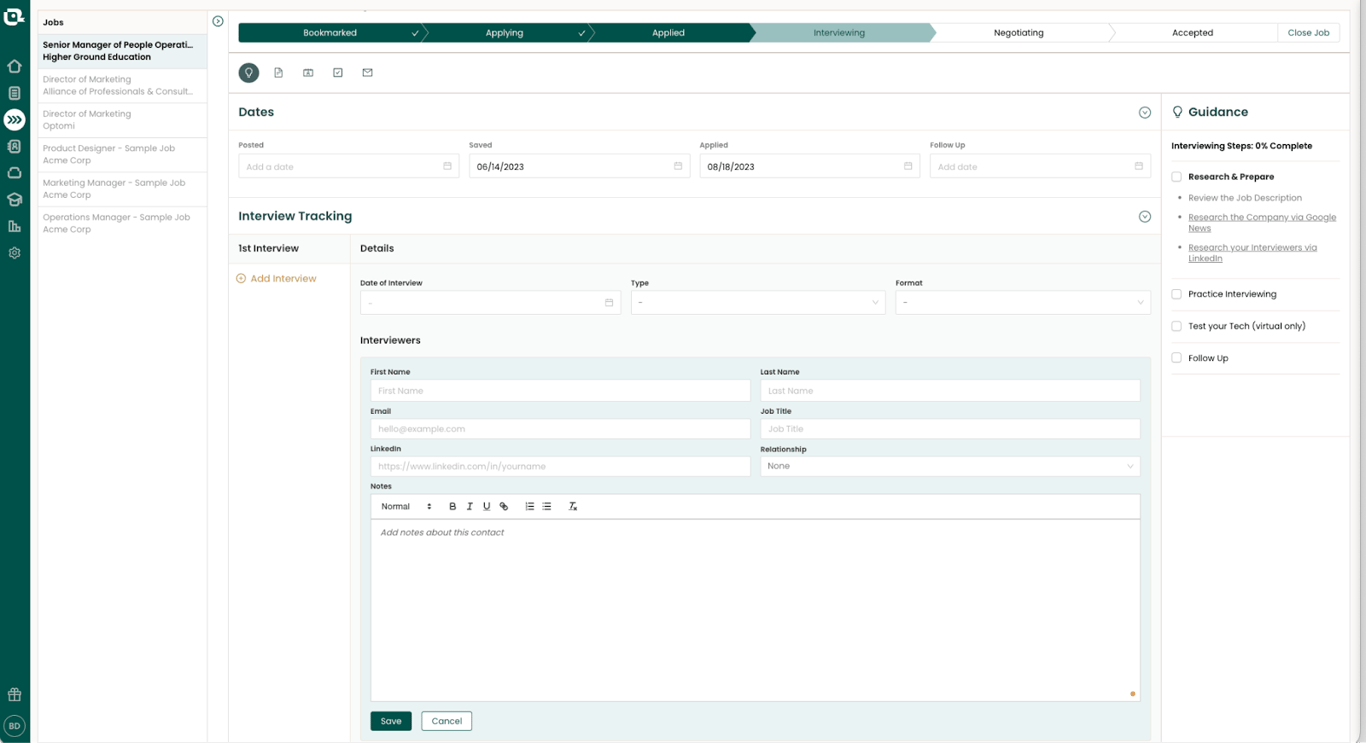Click the app logo in sidebar
The width and height of the screenshot is (1366, 743).
tap(14, 16)
